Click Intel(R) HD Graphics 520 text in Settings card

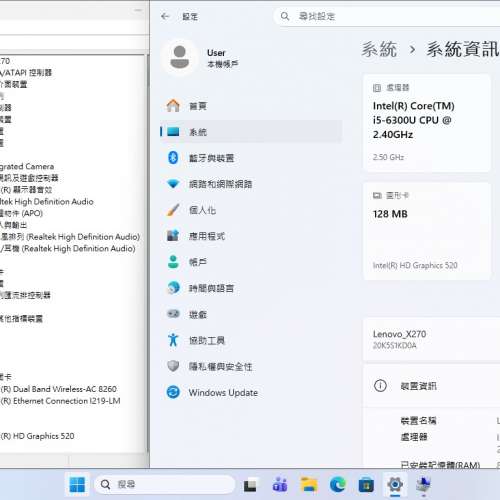pyautogui.click(x=415, y=265)
